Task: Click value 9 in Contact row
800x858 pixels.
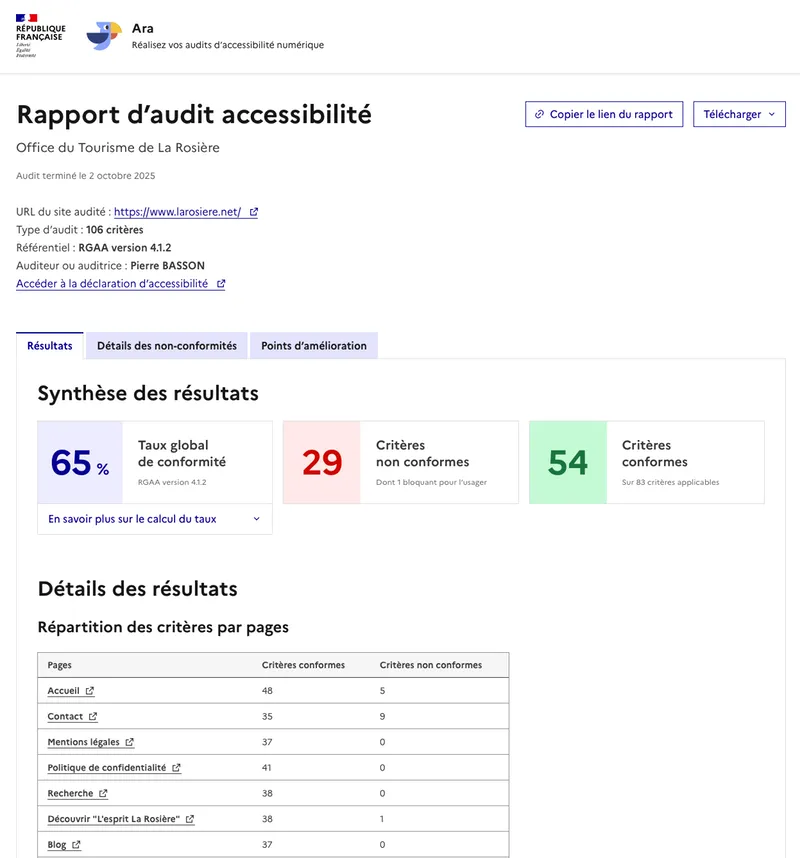Action: click(x=382, y=716)
